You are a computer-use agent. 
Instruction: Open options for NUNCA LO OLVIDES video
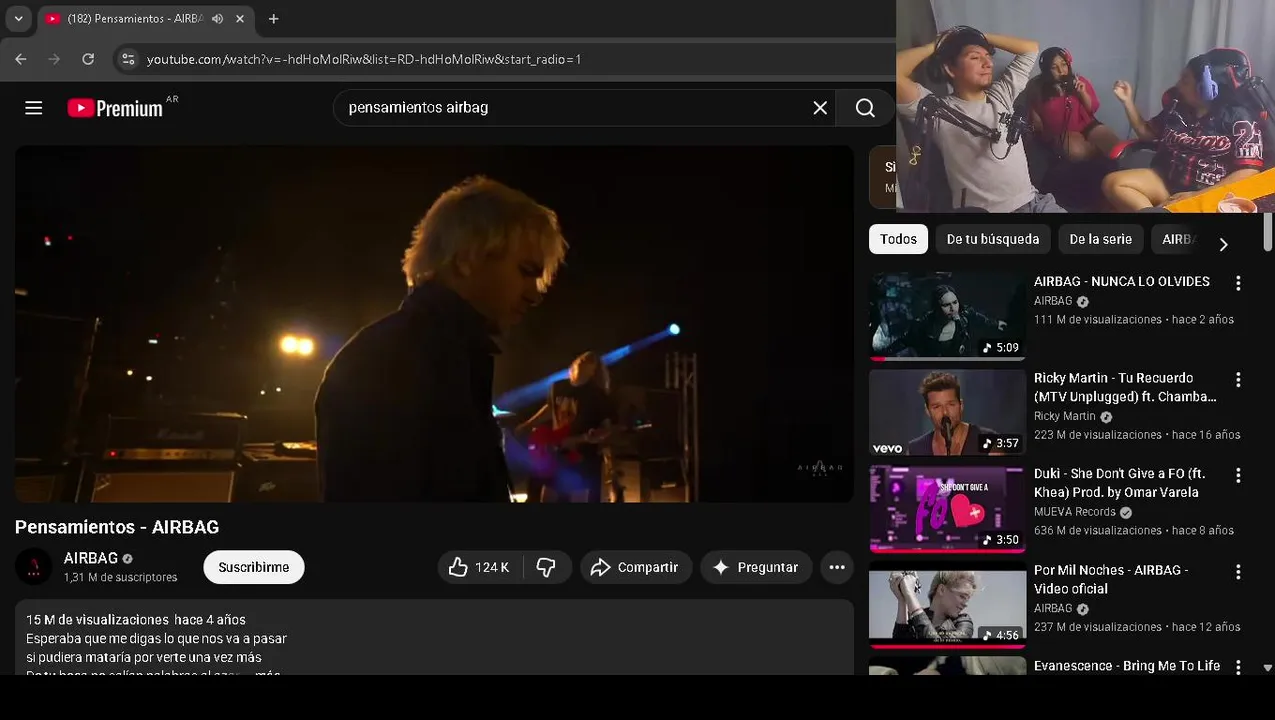pyautogui.click(x=1238, y=283)
